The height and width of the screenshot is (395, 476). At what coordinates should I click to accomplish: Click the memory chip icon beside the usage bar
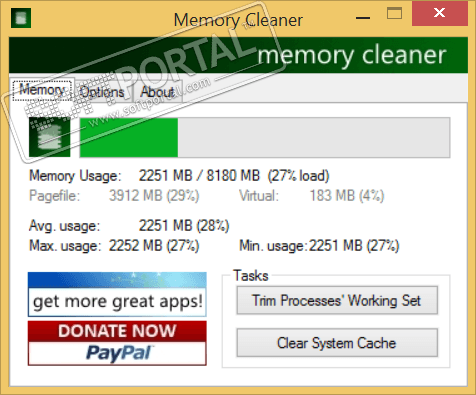pos(50,137)
